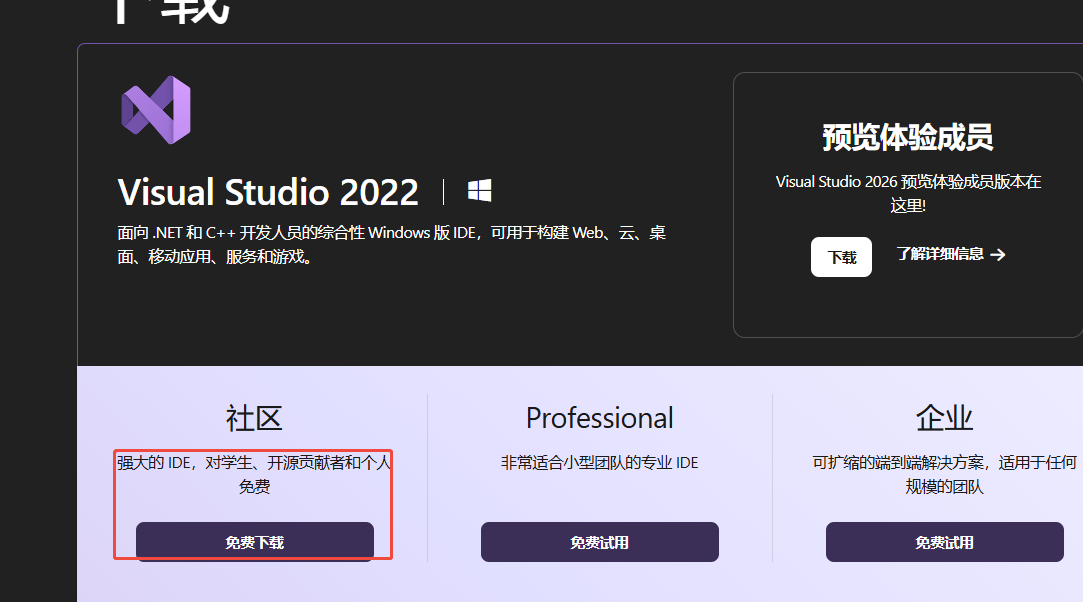The image size is (1083, 602).
Task: Click the description starting 可扩缩的端到端解决方案
Action: pos(944,474)
